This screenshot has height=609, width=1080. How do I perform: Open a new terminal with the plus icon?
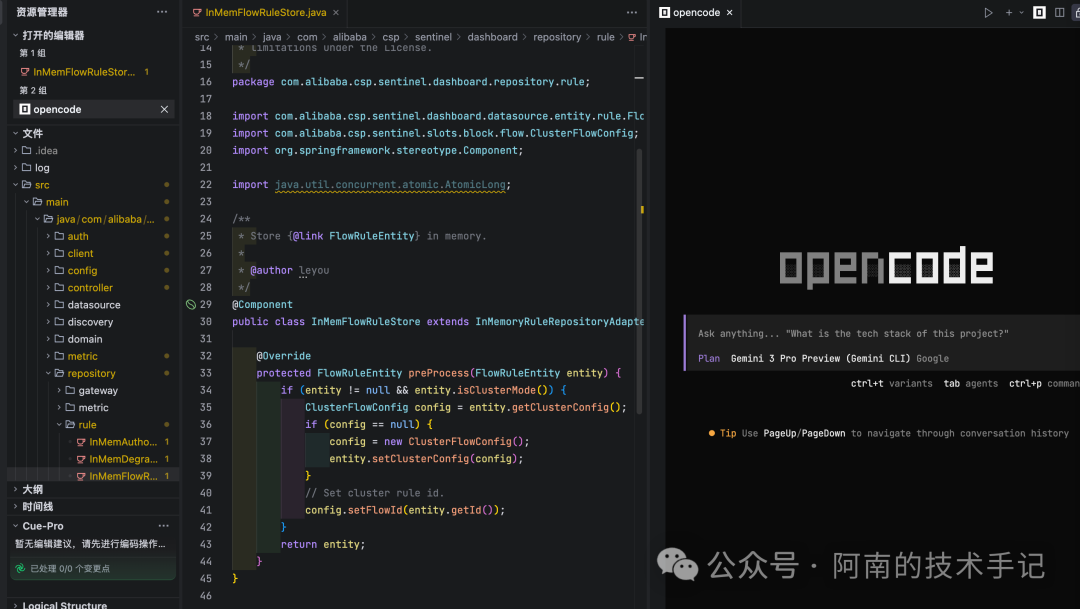point(1009,12)
